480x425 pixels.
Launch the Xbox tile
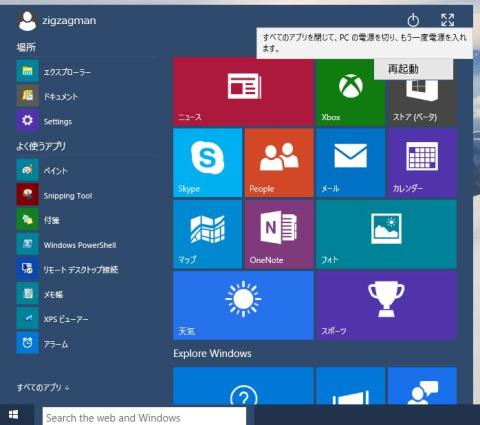[350, 93]
